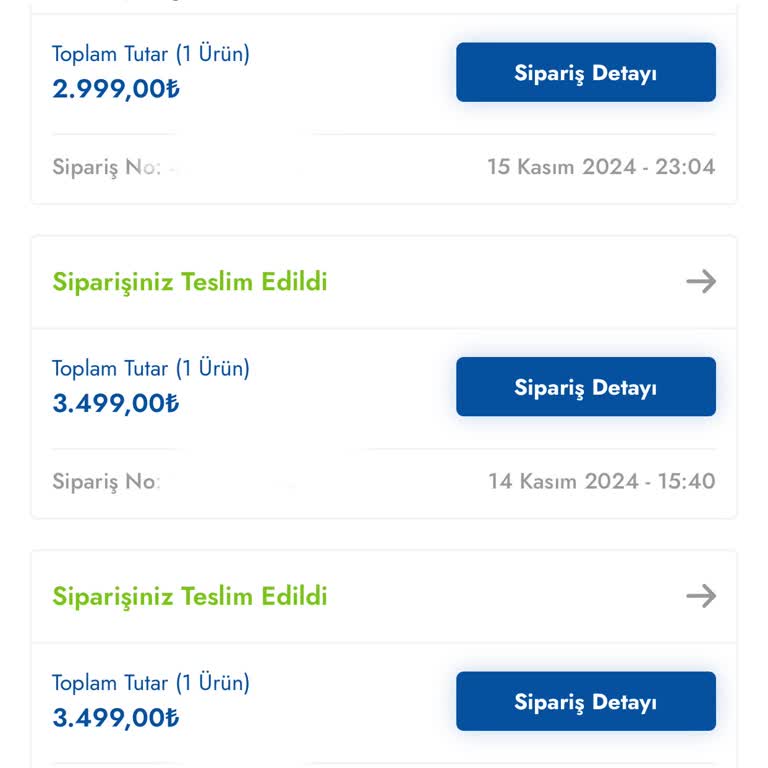This screenshot has height=768, width=768.
Task: Select the '15 Kasım 2024 - 23:04' date
Action: (601, 167)
